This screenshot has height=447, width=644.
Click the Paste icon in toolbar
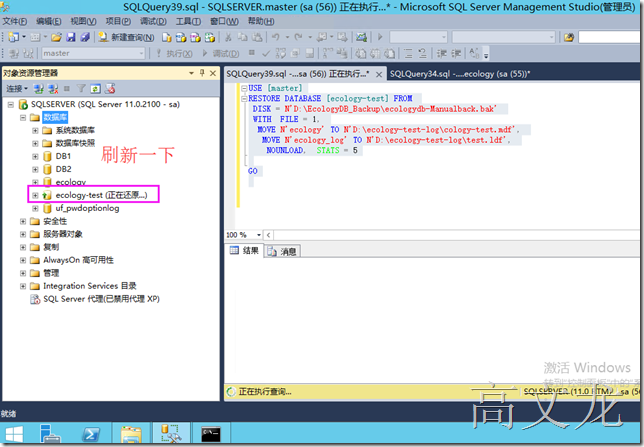pos(257,37)
